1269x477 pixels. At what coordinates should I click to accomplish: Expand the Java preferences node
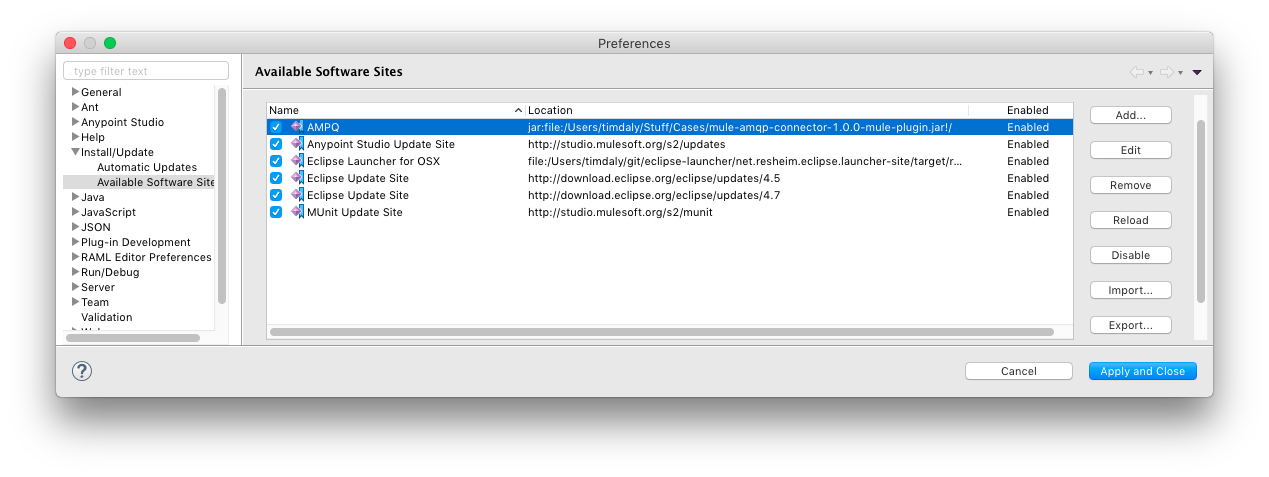click(x=75, y=197)
